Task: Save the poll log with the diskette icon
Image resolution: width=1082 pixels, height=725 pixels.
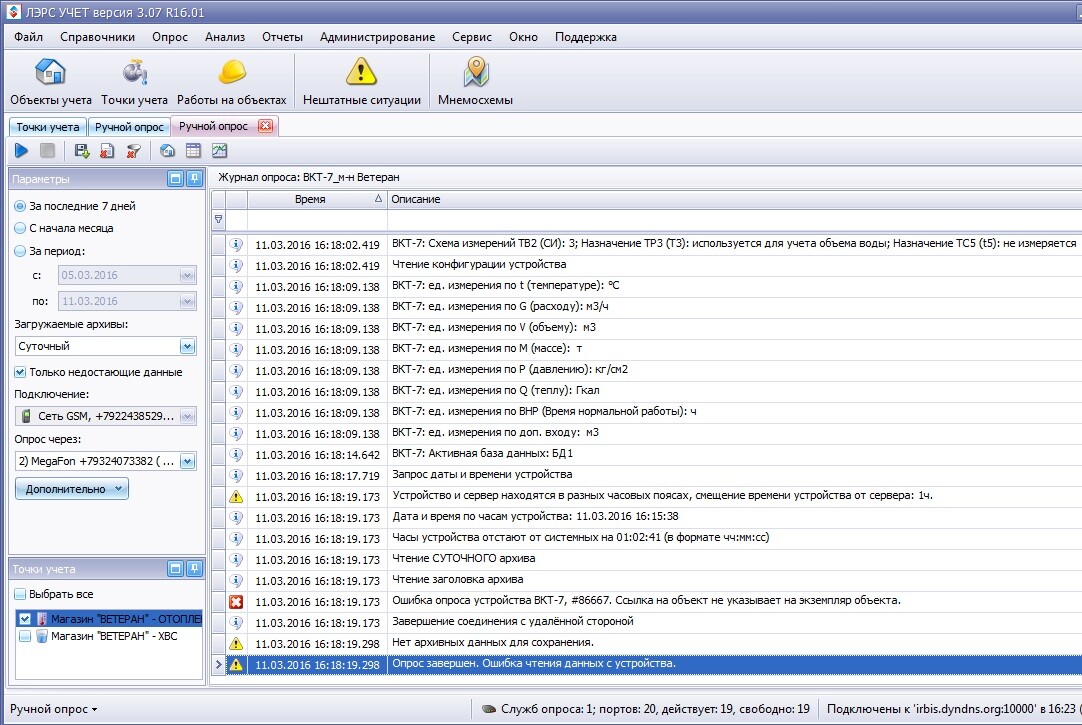Action: [x=82, y=150]
